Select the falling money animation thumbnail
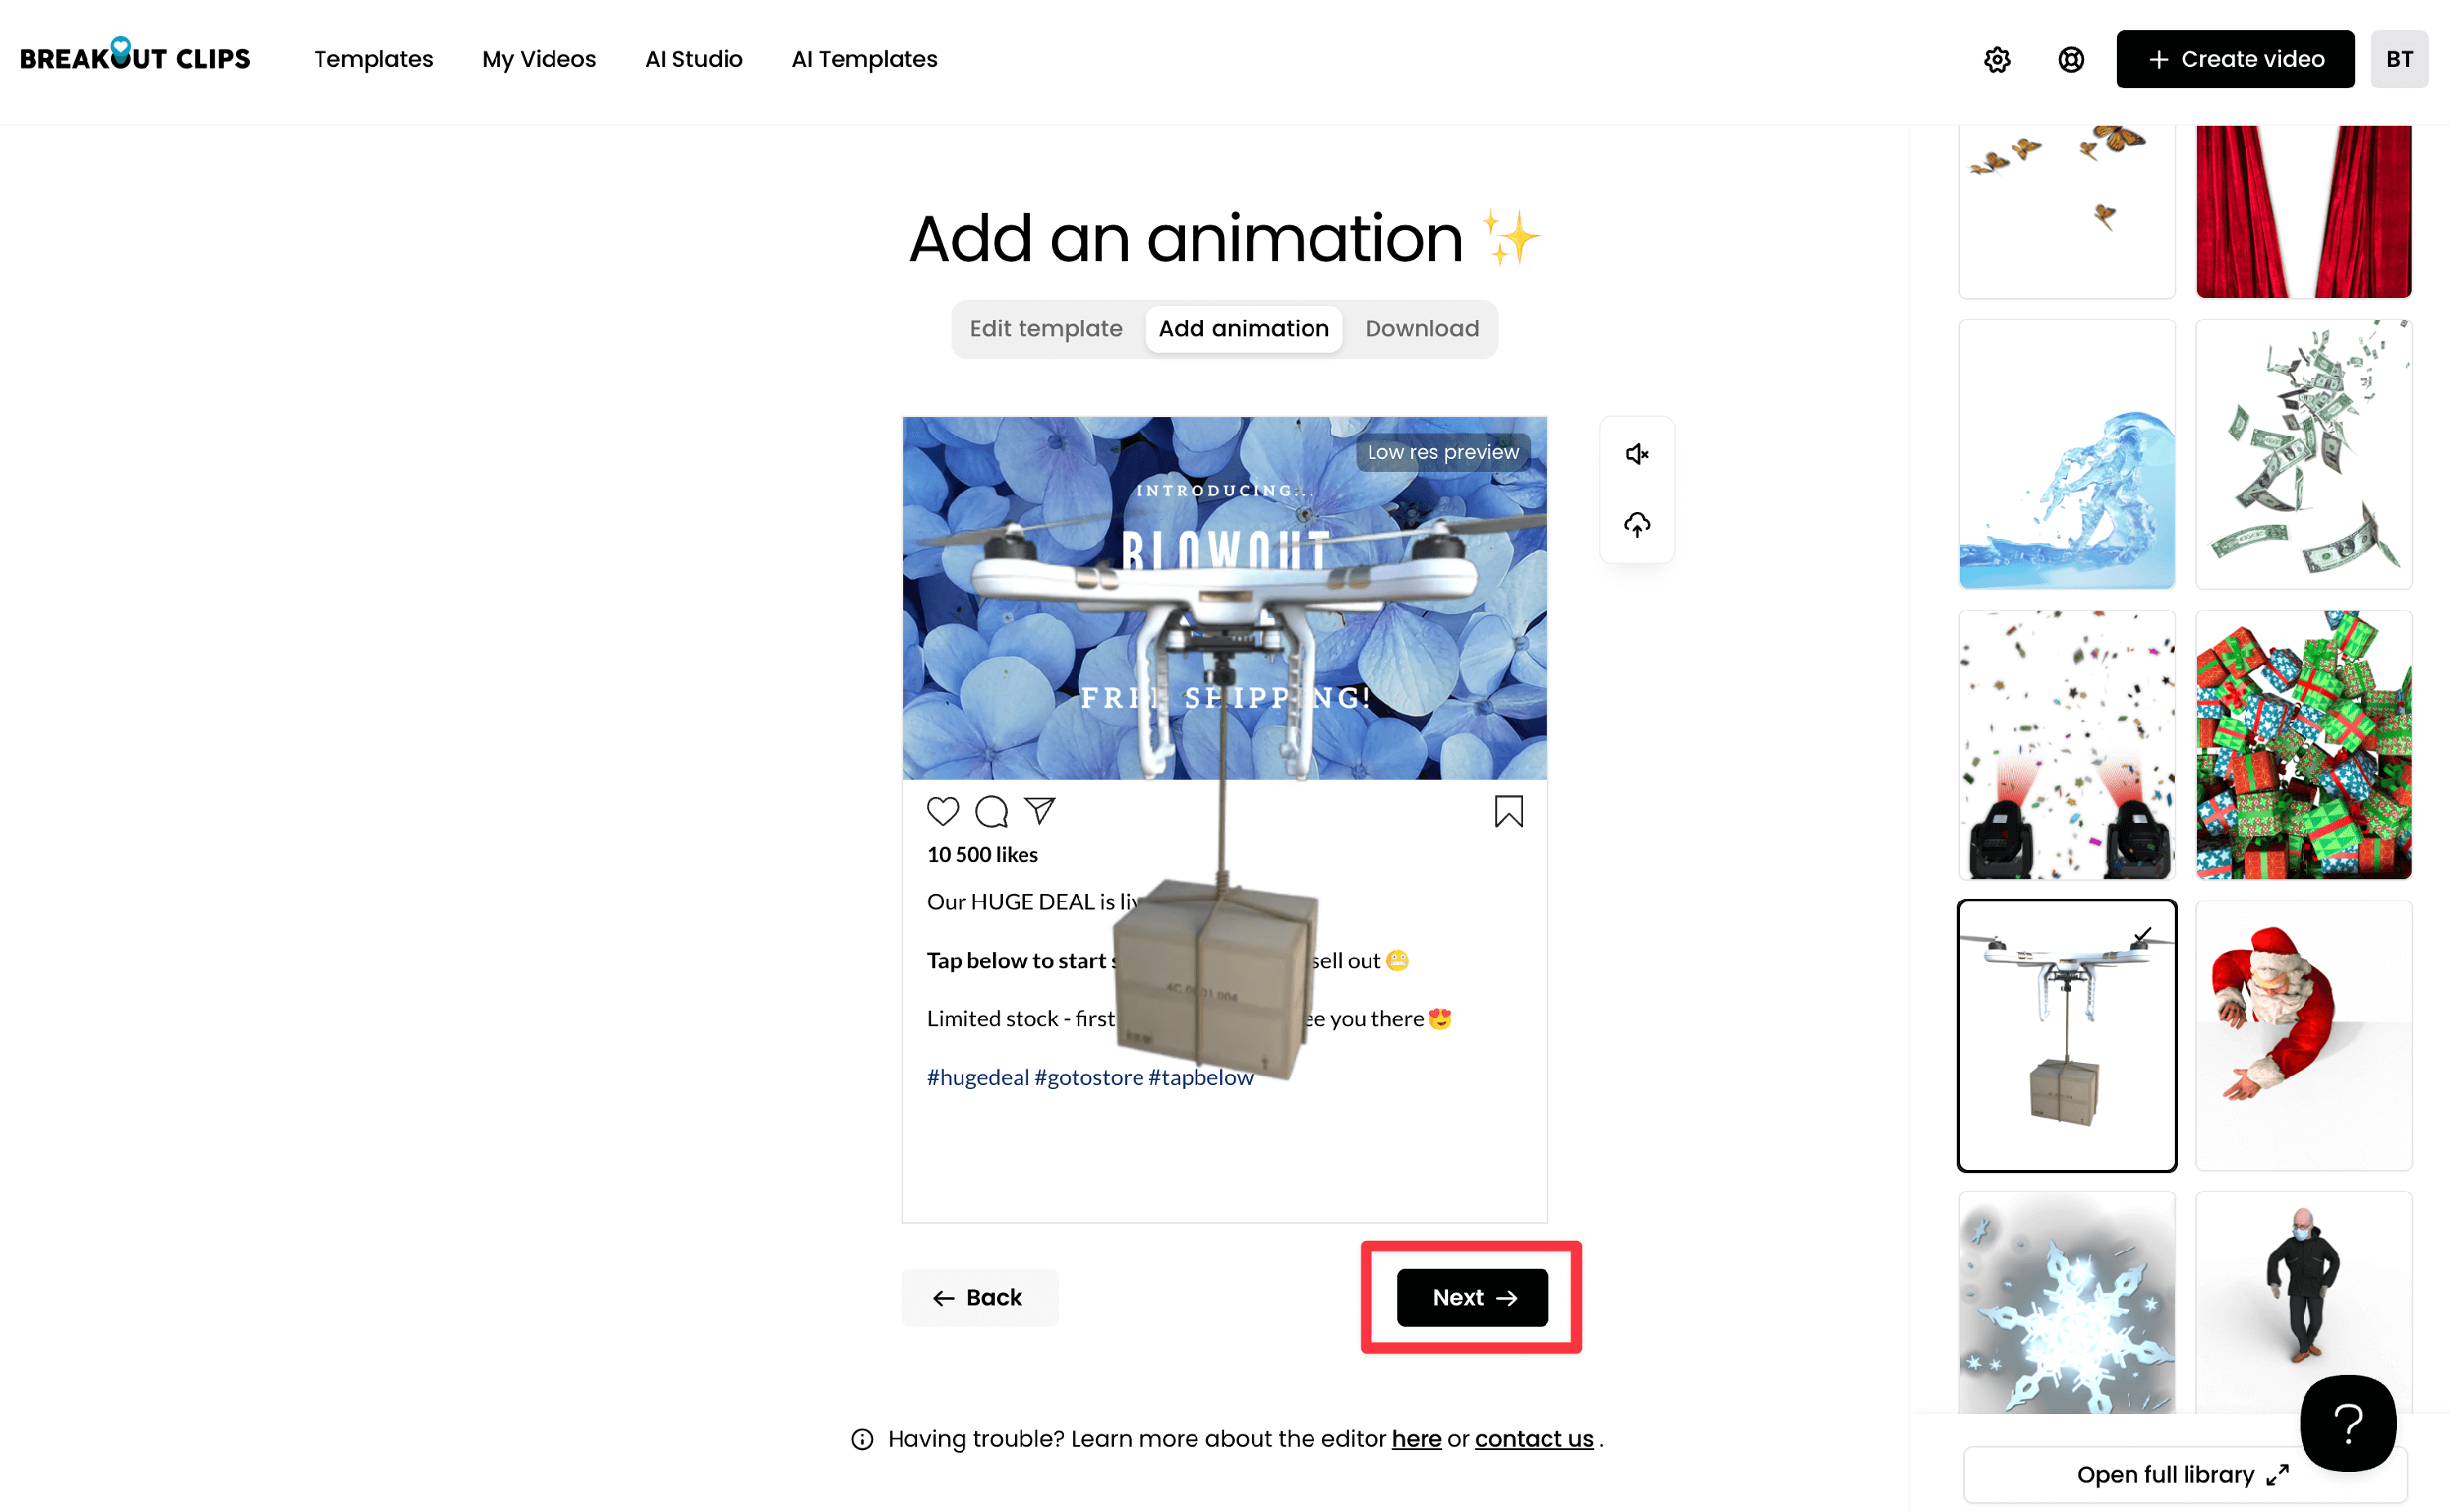The image size is (2450, 1512). click(x=2302, y=455)
